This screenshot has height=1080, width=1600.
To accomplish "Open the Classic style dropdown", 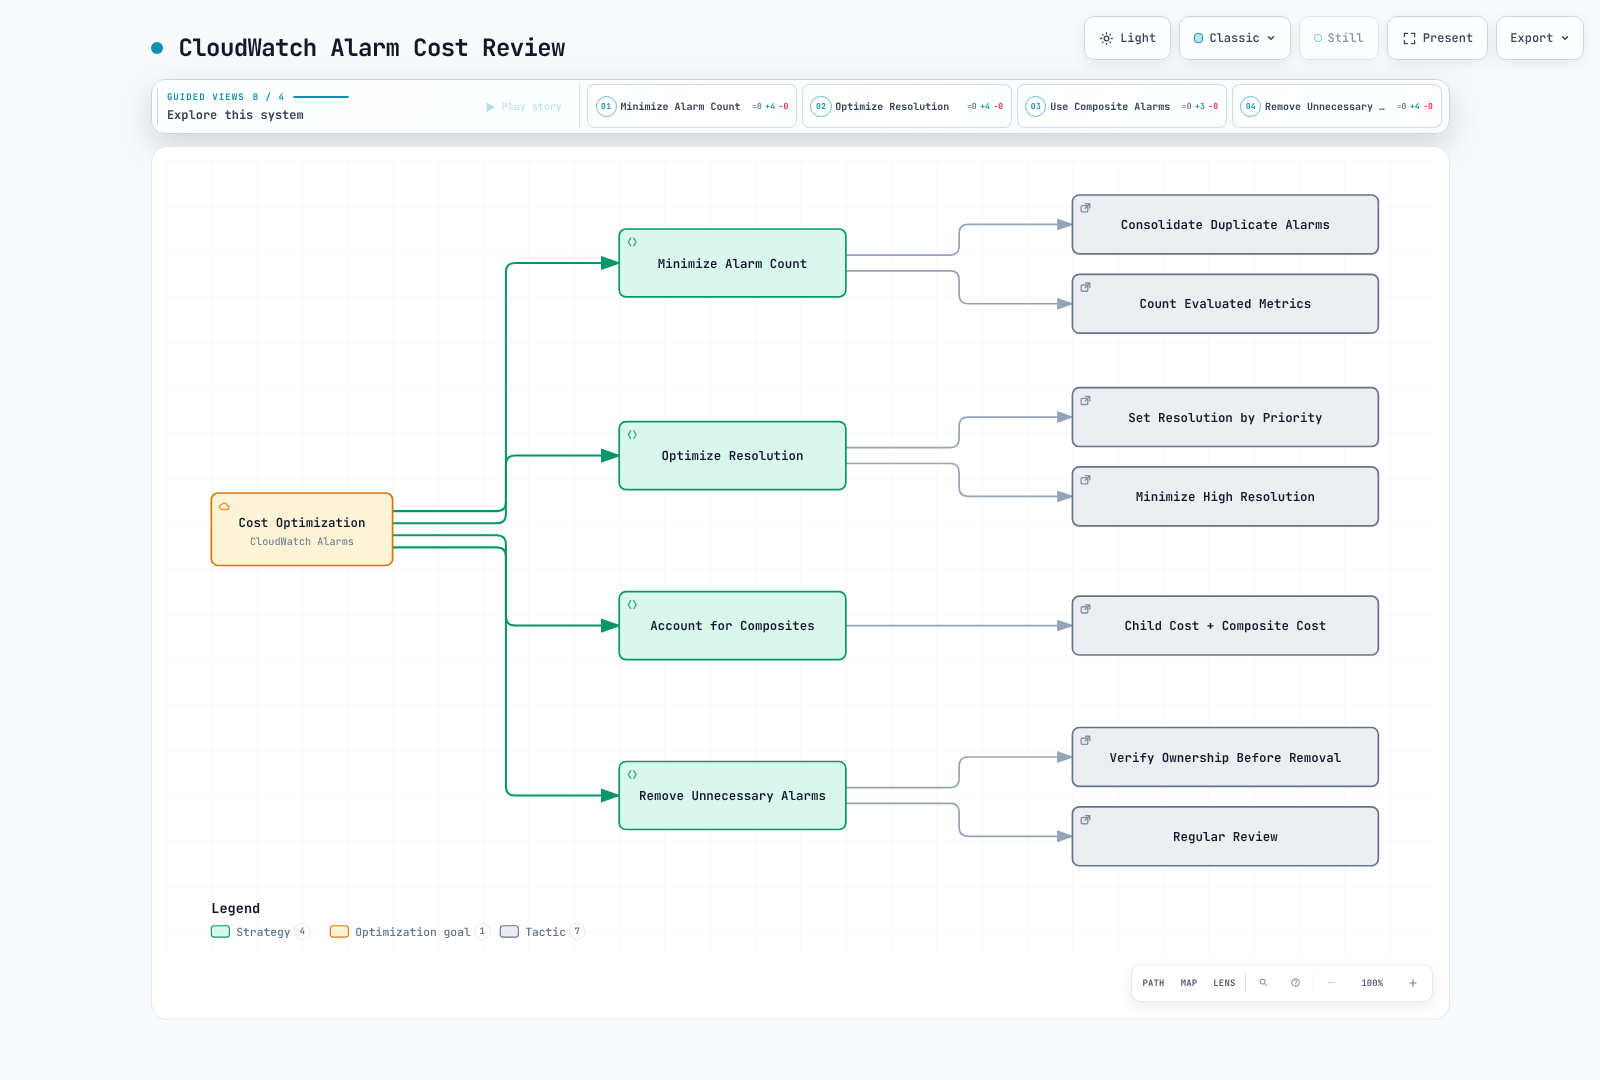I will pos(1235,38).
